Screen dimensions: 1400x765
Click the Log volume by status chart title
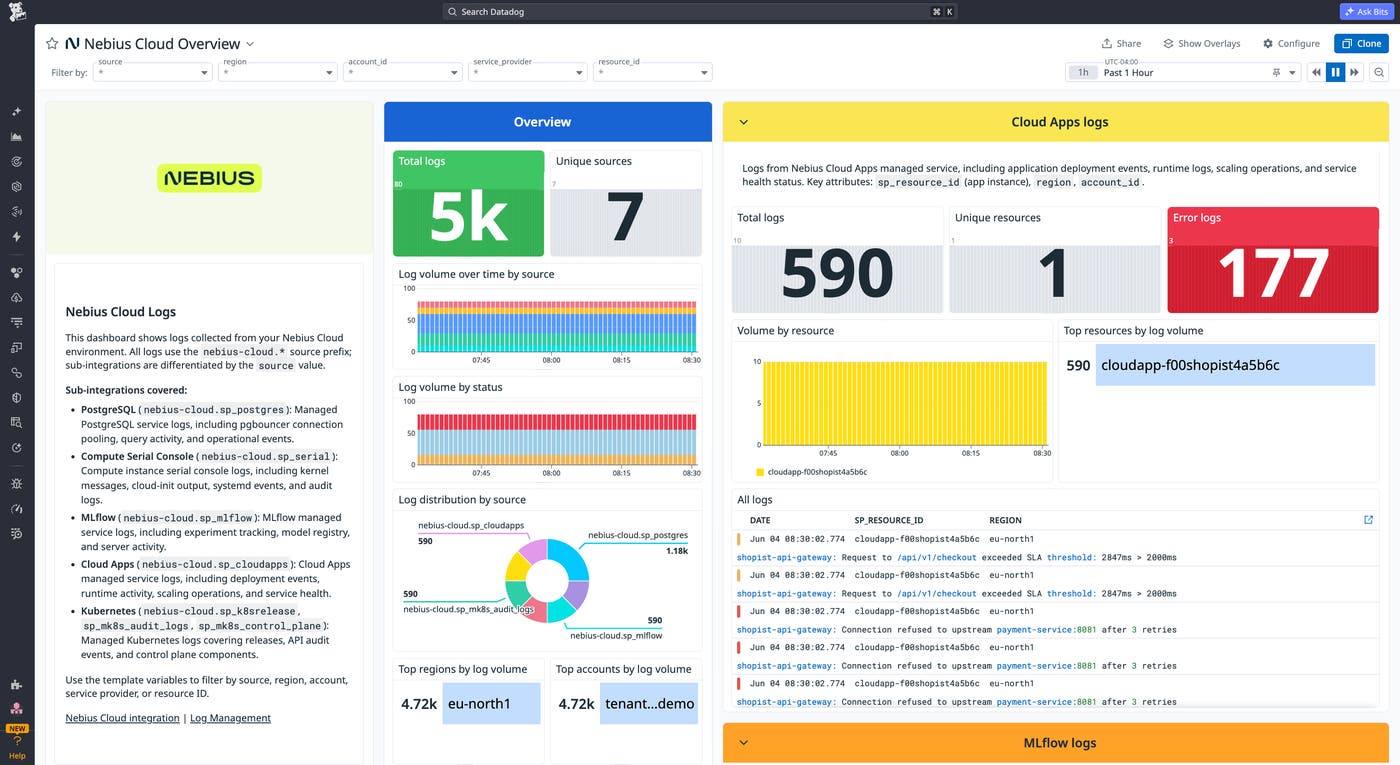pos(450,387)
